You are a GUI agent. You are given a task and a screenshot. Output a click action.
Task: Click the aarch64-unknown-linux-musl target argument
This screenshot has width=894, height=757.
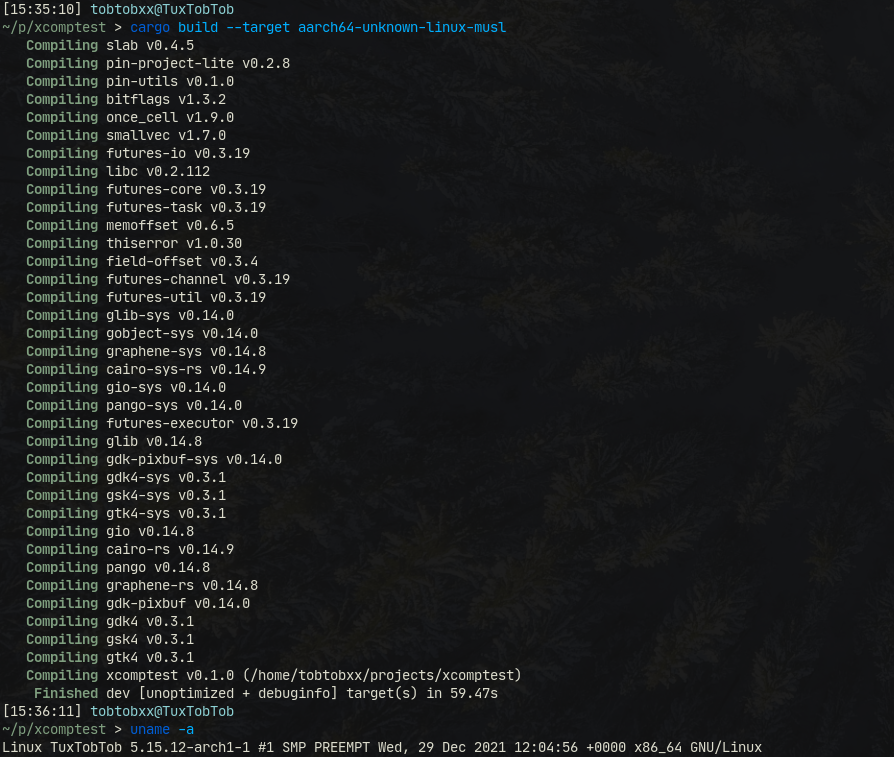[401, 27]
